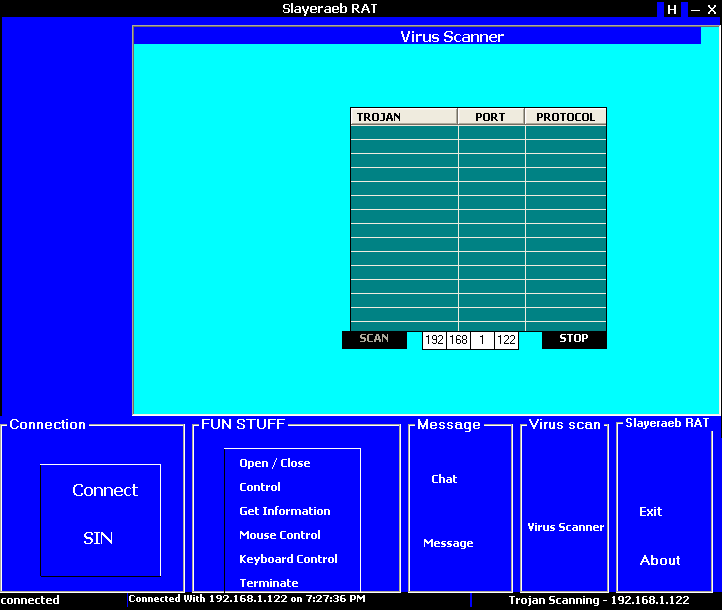Open Keyboard Control from FUN STUFF

pyautogui.click(x=288, y=559)
